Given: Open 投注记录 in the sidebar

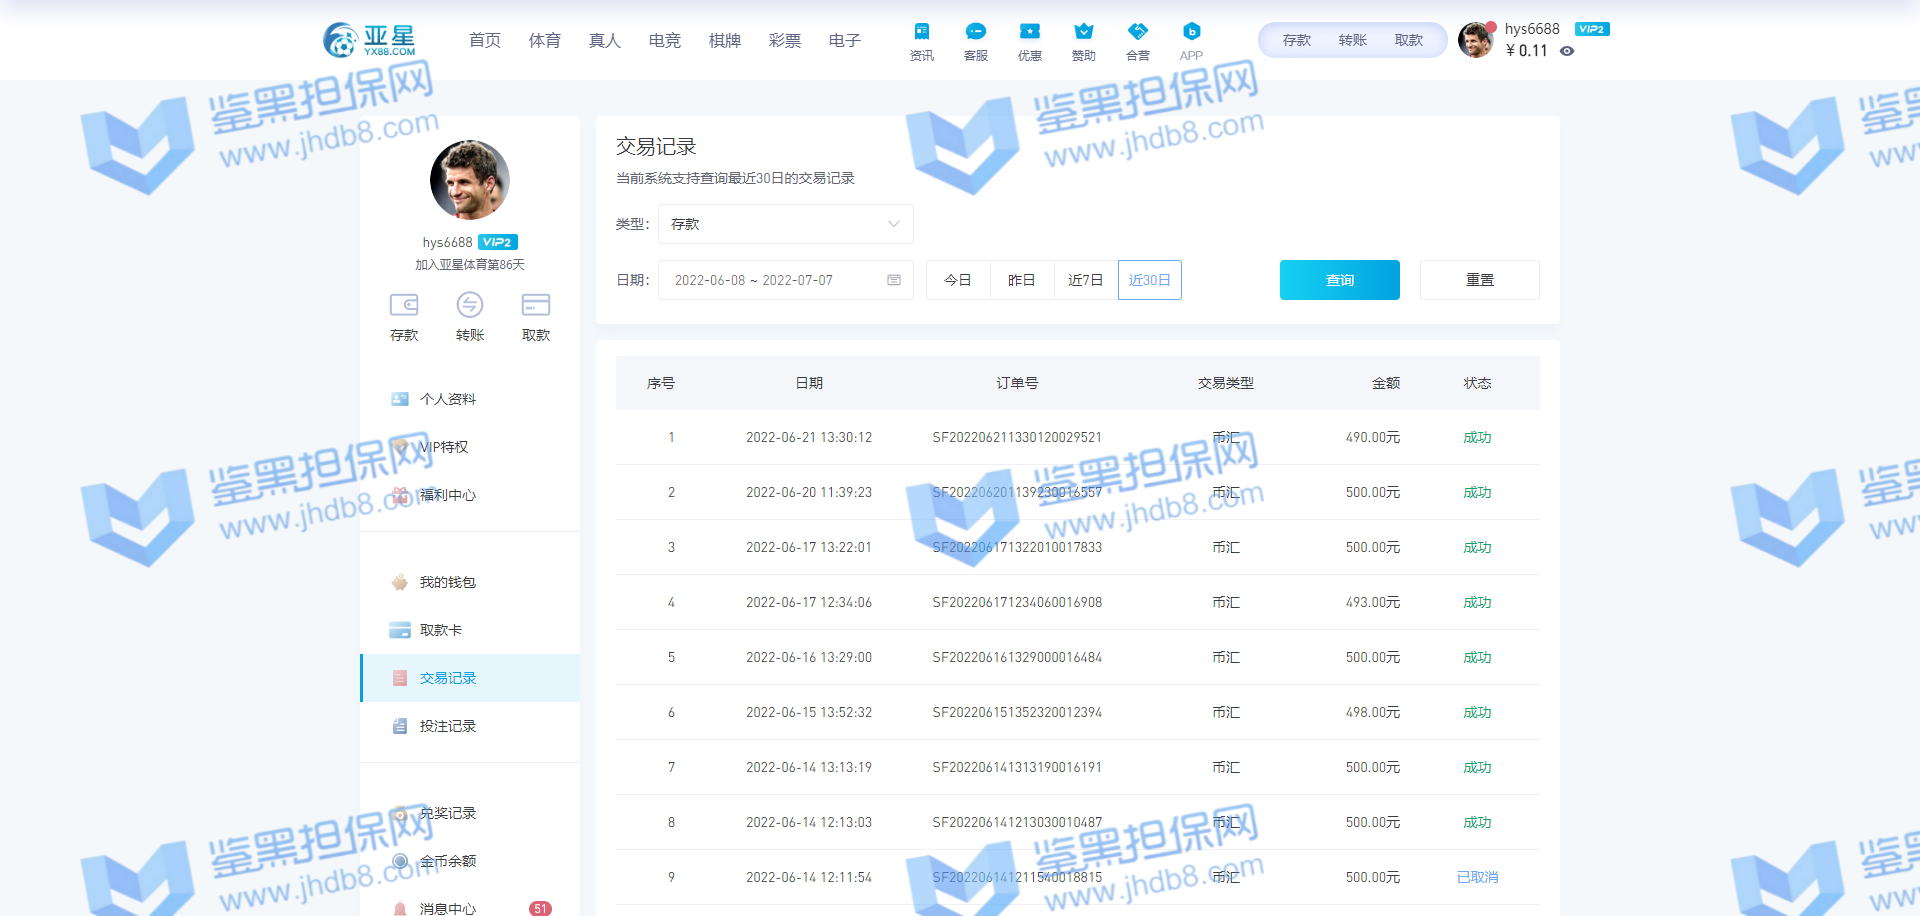Looking at the screenshot, I should [447, 726].
